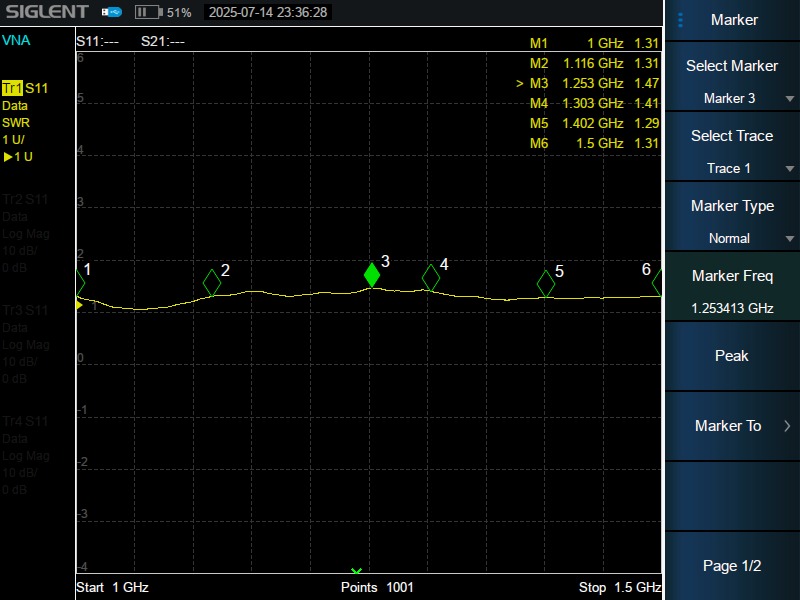This screenshot has height=600, width=800.
Task: Click the M1 1 GHz 1.31 marker row
Action: 594,43
